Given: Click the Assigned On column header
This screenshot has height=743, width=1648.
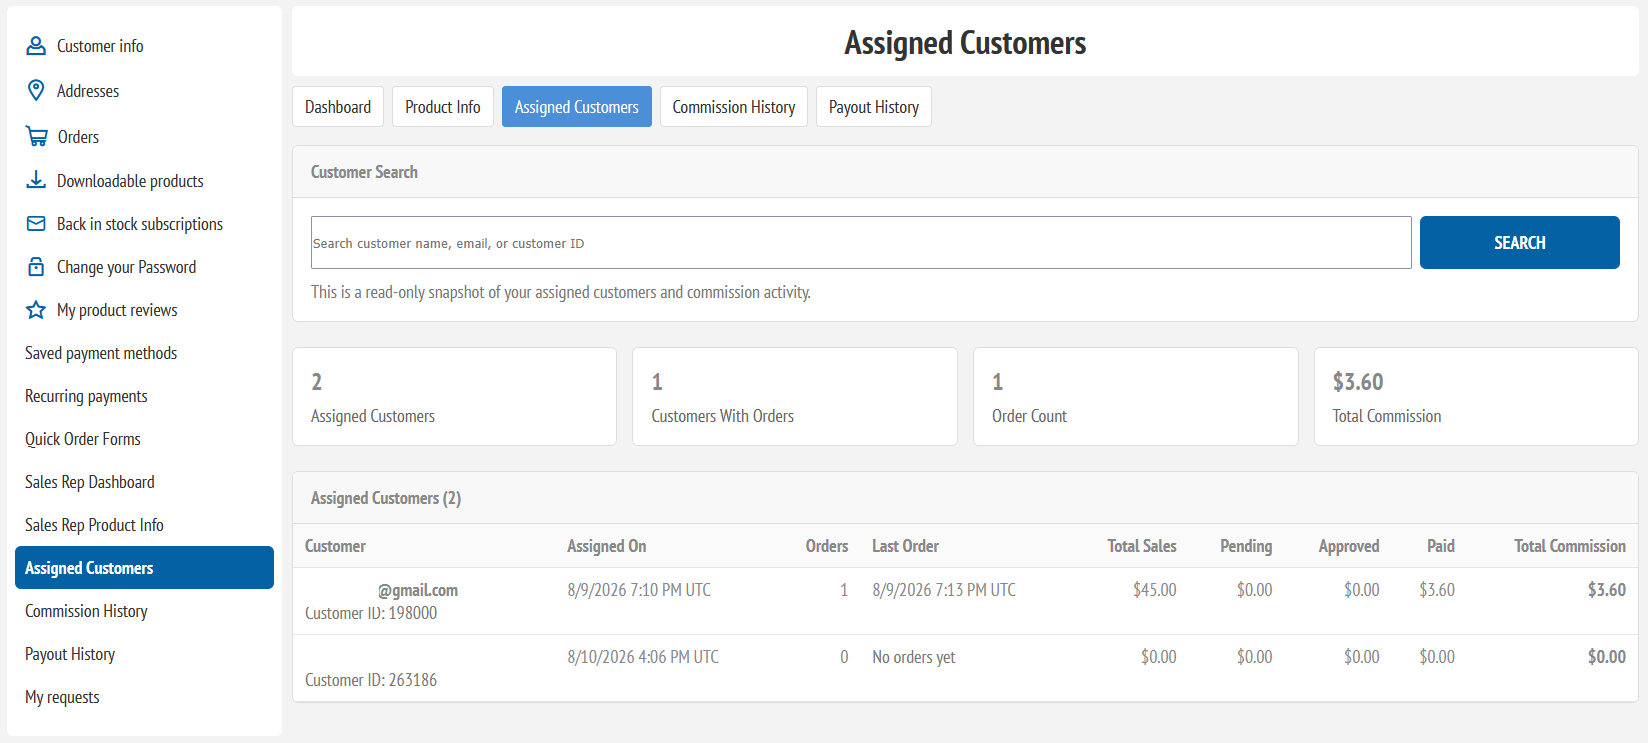Looking at the screenshot, I should click(607, 546).
